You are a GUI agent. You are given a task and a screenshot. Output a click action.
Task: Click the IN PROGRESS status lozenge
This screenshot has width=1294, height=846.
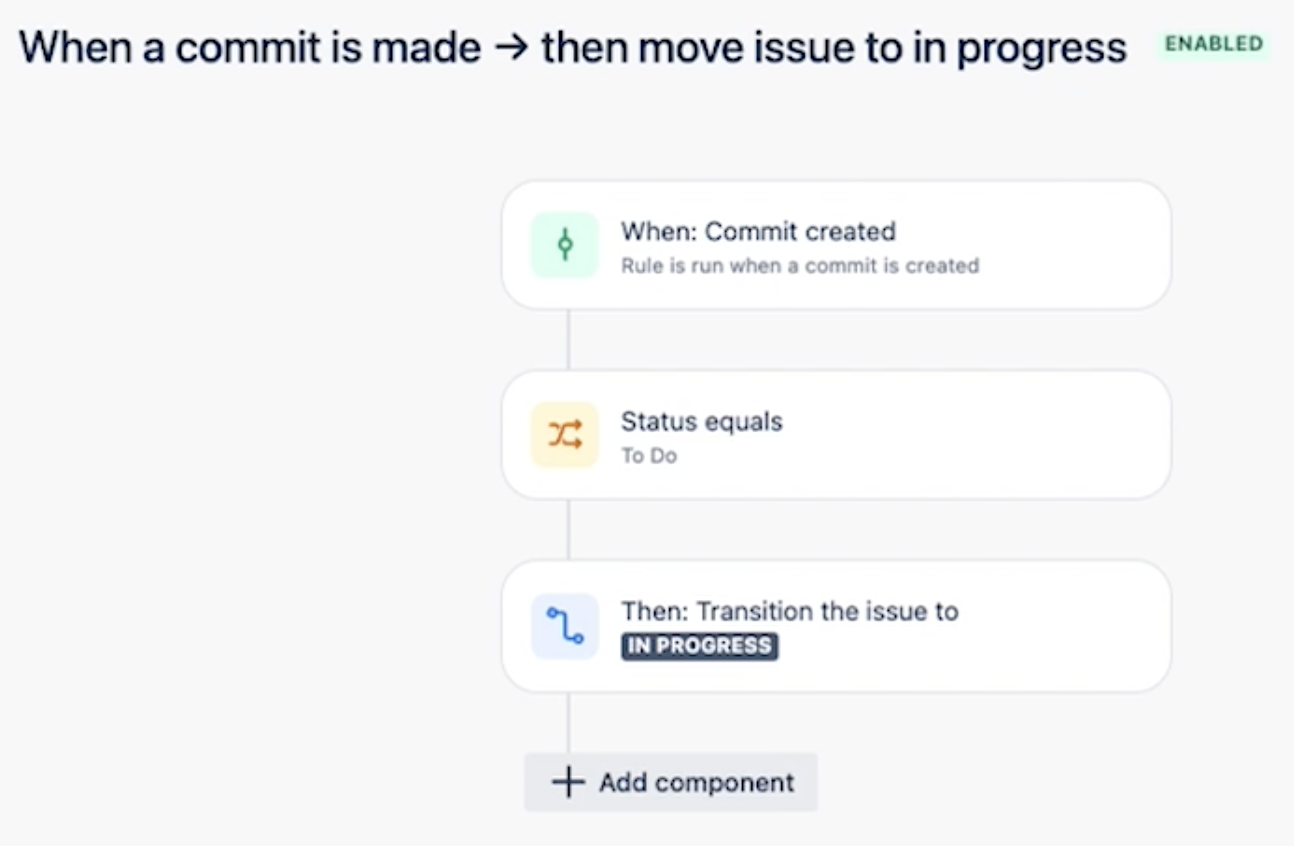699,646
